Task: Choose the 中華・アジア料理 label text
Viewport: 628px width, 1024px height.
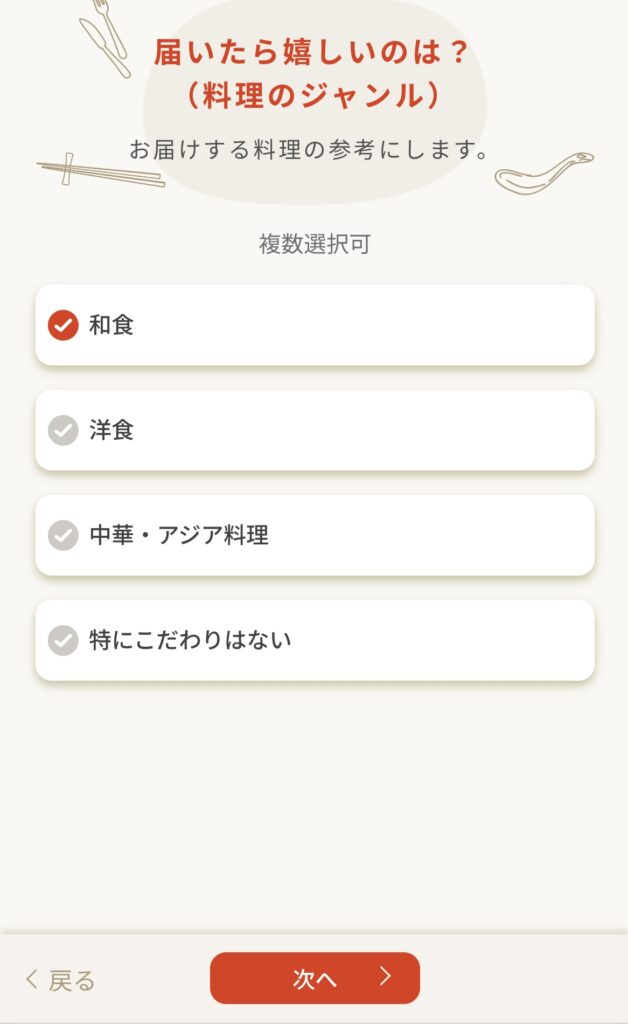Action: click(x=179, y=535)
